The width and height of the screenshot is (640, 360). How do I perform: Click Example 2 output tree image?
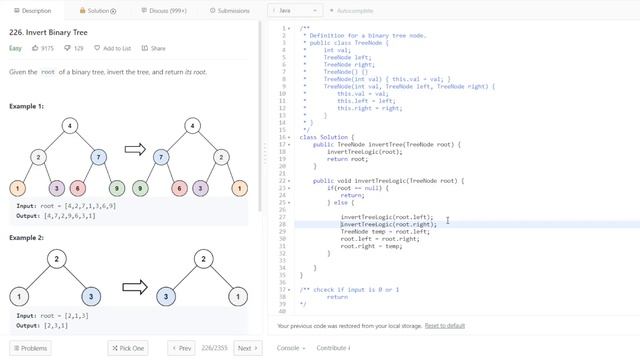(202, 278)
